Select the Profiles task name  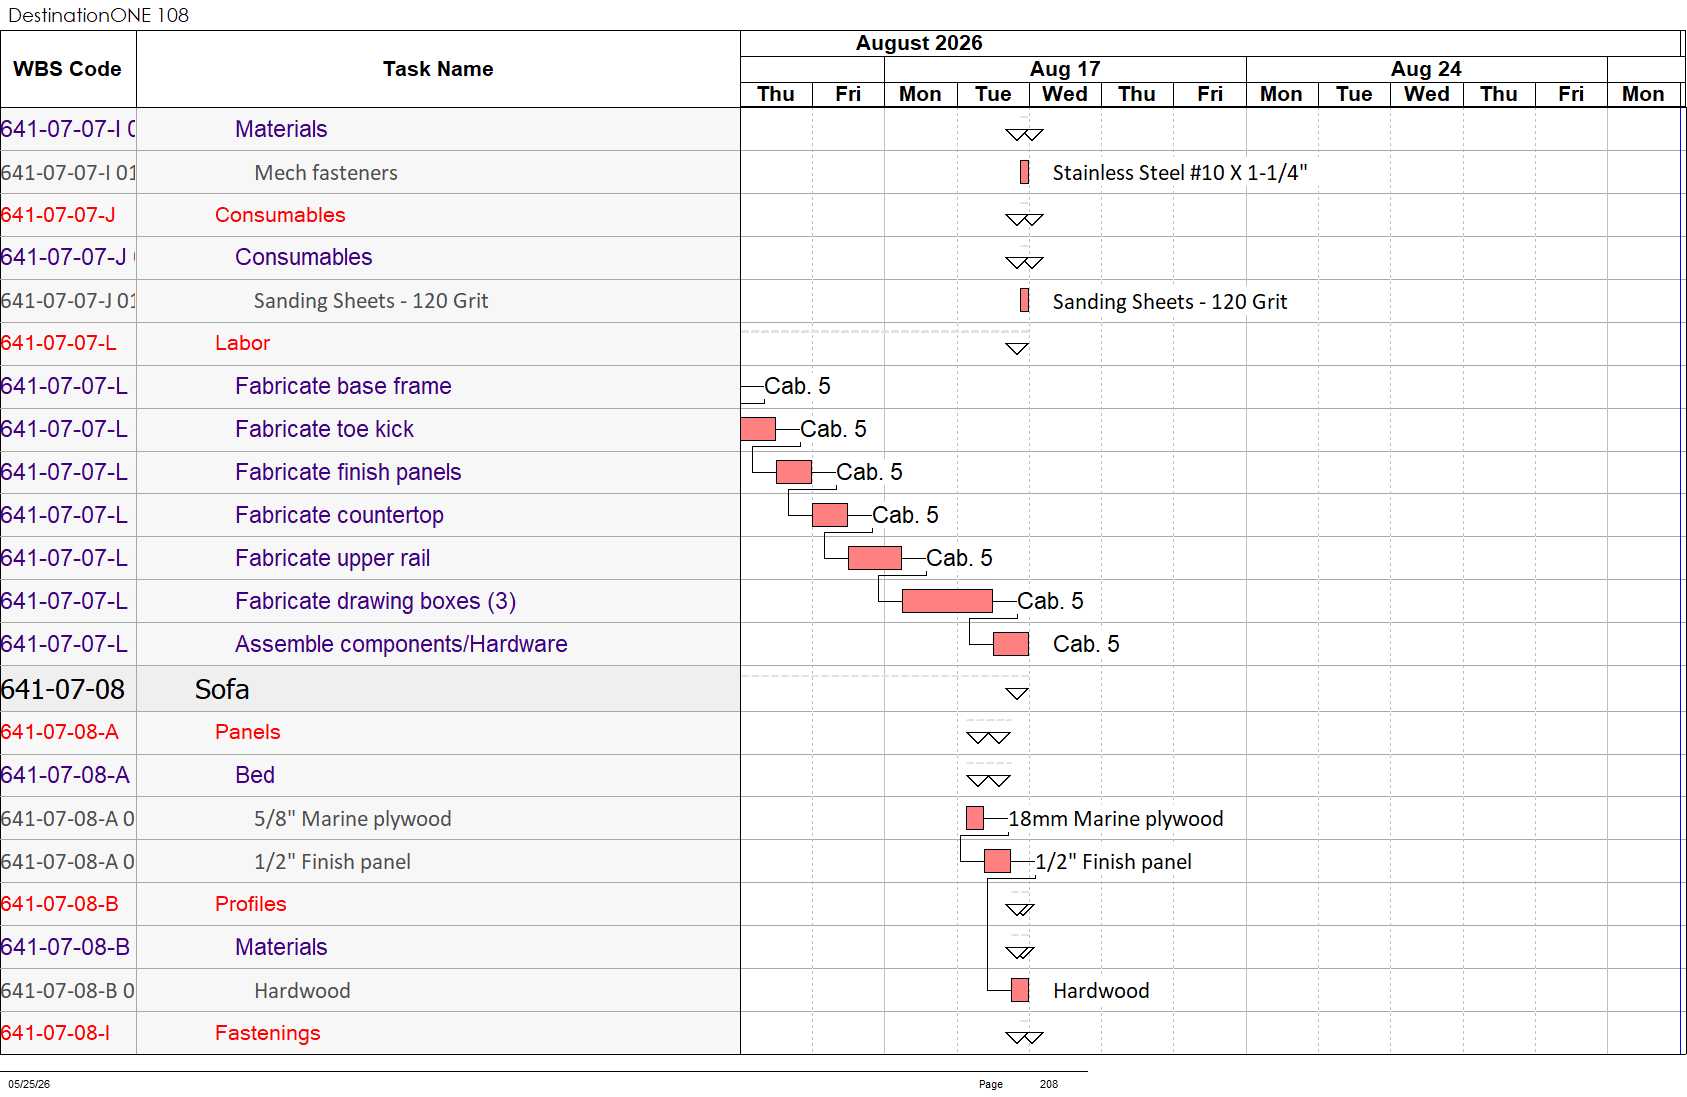[x=251, y=904]
